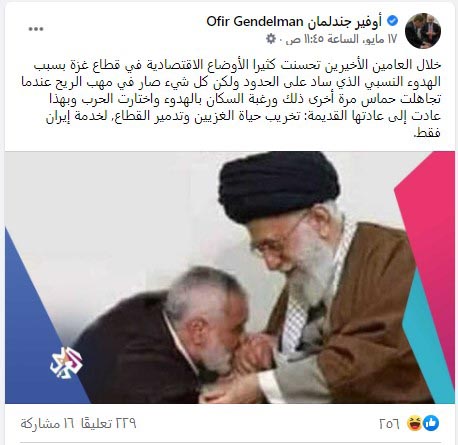458x445 pixels.
Task: Click the blue verified badge beside the name
Action: point(393,21)
